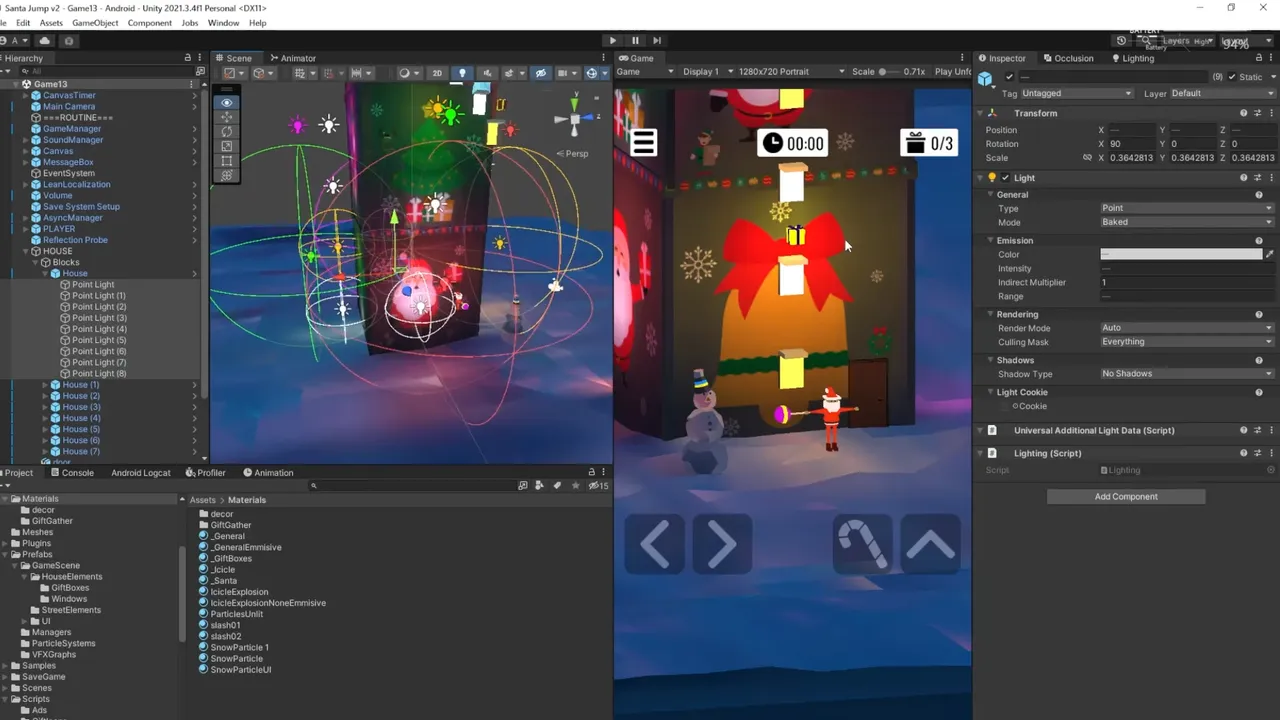The height and width of the screenshot is (720, 1280).
Task: Pick color with the eyedropper icon
Action: pyautogui.click(x=1270, y=254)
